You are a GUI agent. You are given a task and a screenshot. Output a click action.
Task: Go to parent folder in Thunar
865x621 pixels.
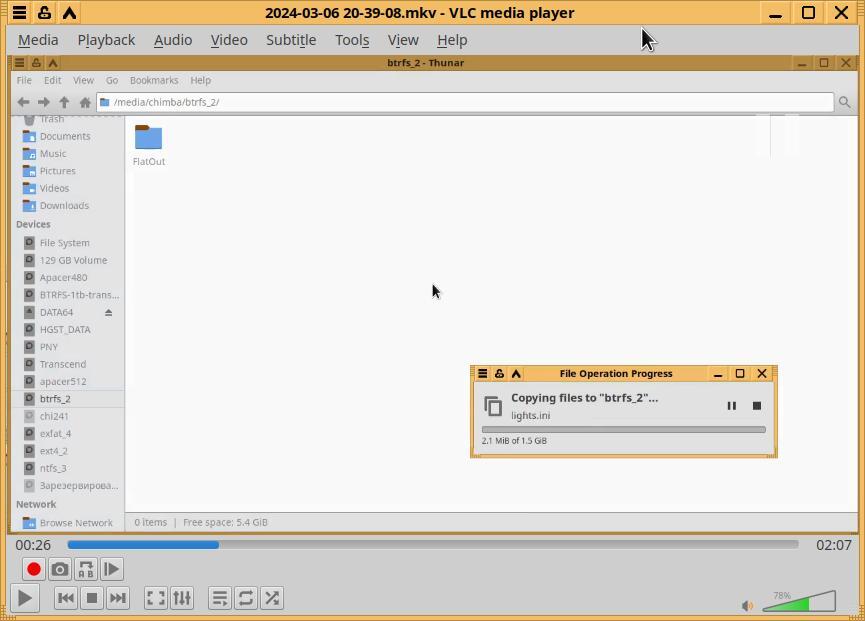[64, 102]
